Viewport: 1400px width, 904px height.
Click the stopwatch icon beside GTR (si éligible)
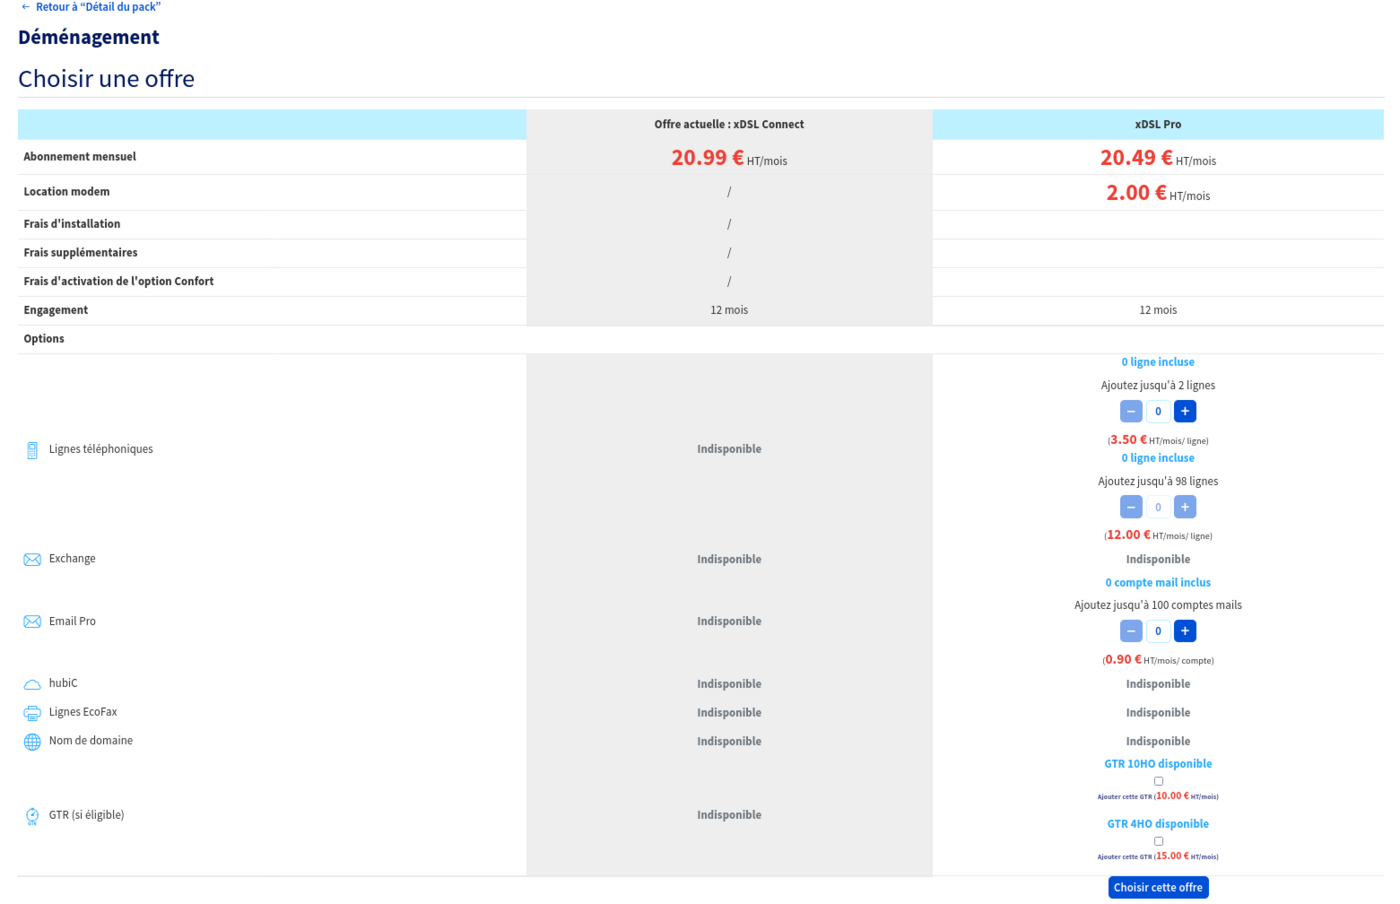tap(32, 816)
